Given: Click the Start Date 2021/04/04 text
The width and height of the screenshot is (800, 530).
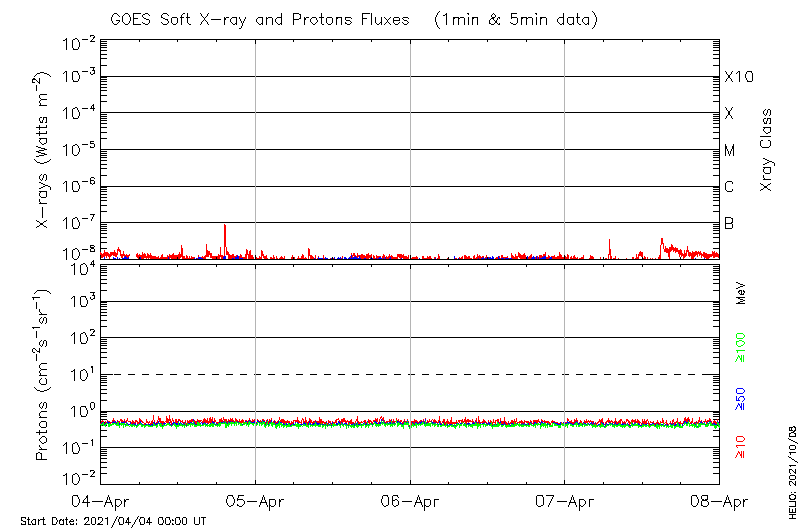Looking at the screenshot, I should tap(113, 521).
